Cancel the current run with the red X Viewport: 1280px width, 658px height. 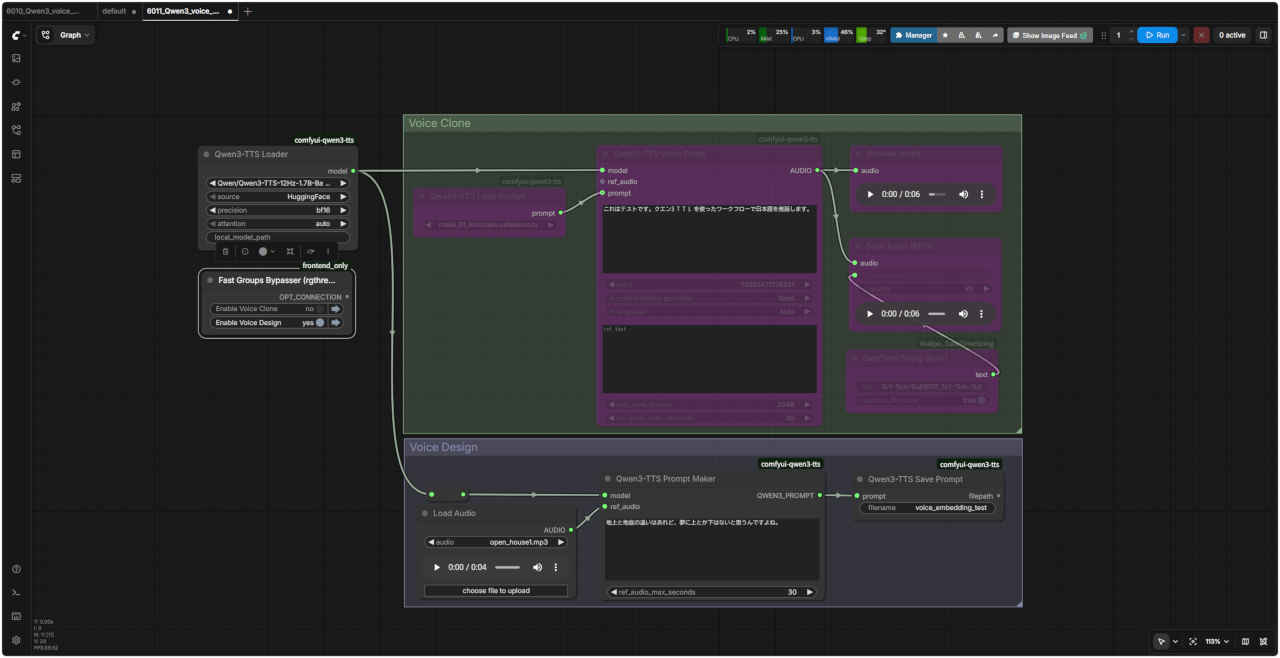1201,35
